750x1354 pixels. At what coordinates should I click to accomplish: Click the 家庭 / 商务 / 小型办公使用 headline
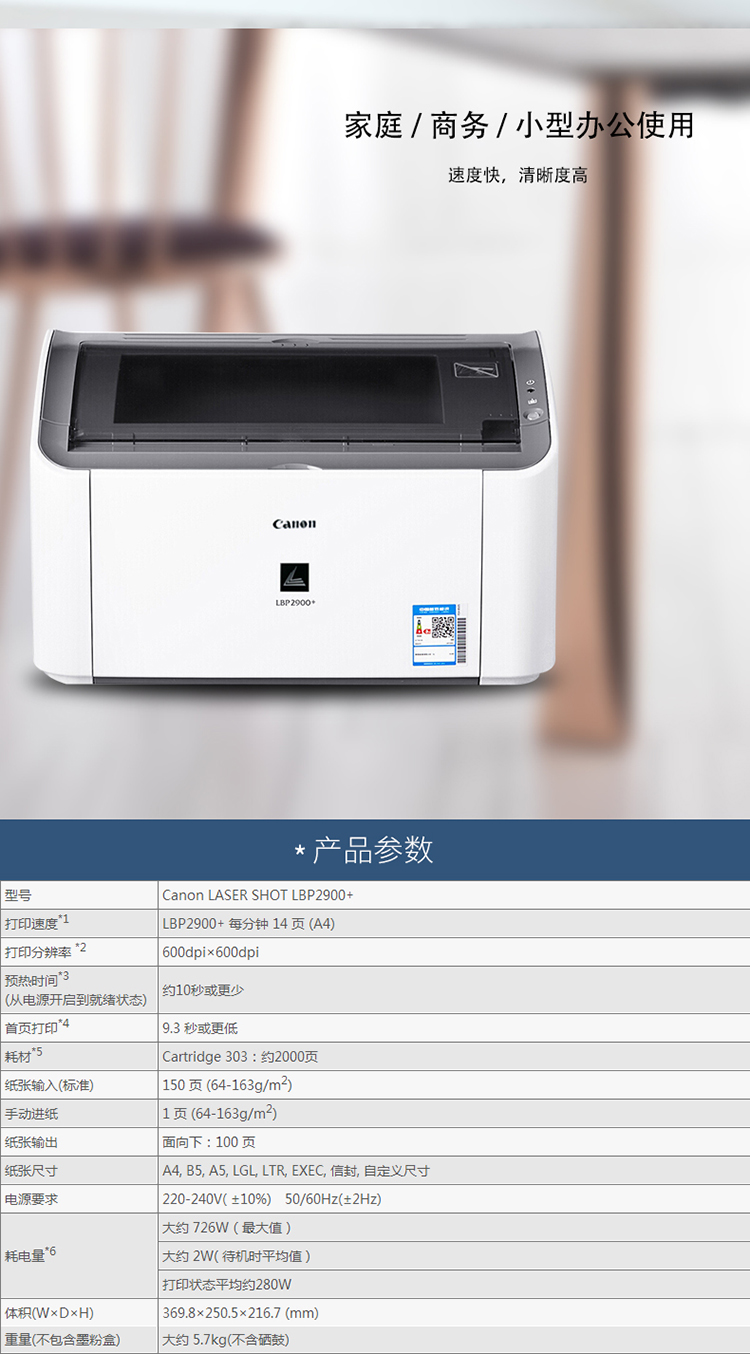click(519, 126)
